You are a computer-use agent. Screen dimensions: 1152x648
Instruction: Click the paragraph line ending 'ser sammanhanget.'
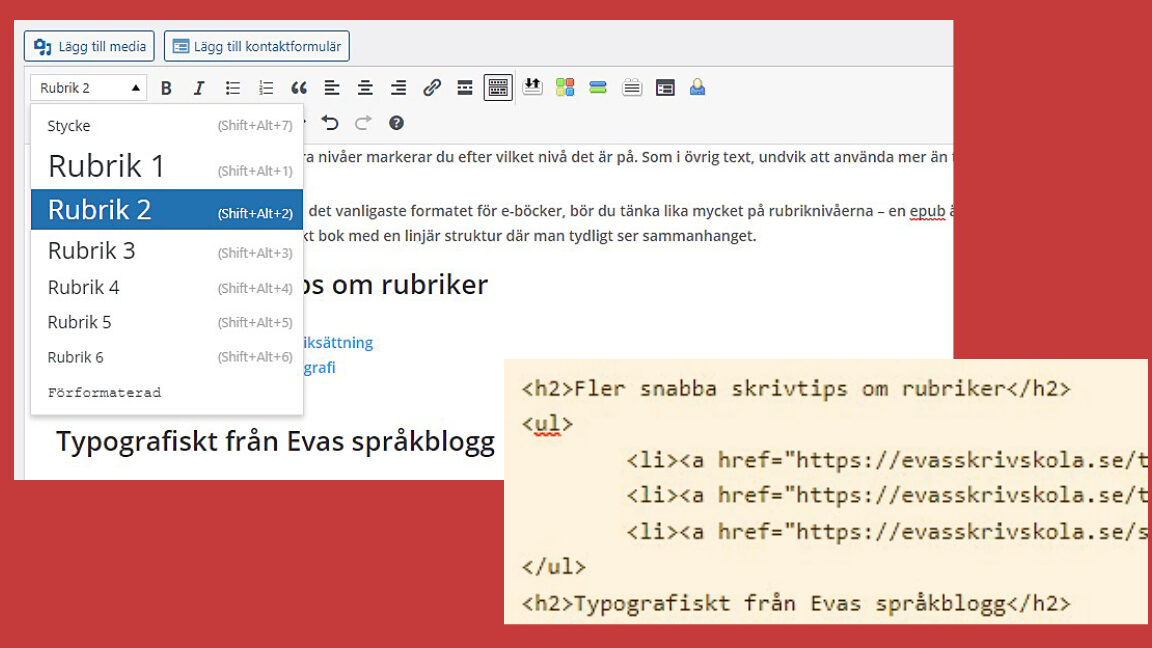(x=530, y=236)
